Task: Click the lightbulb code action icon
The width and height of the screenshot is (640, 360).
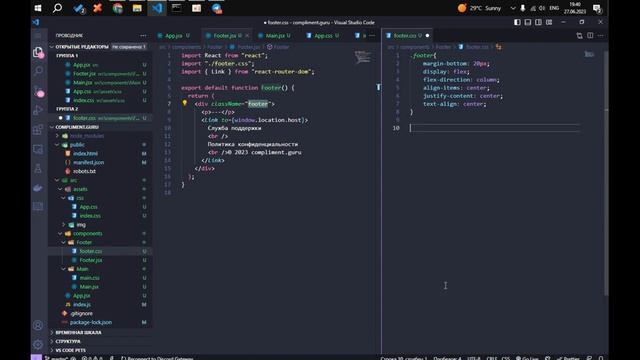Action: [x=184, y=103]
